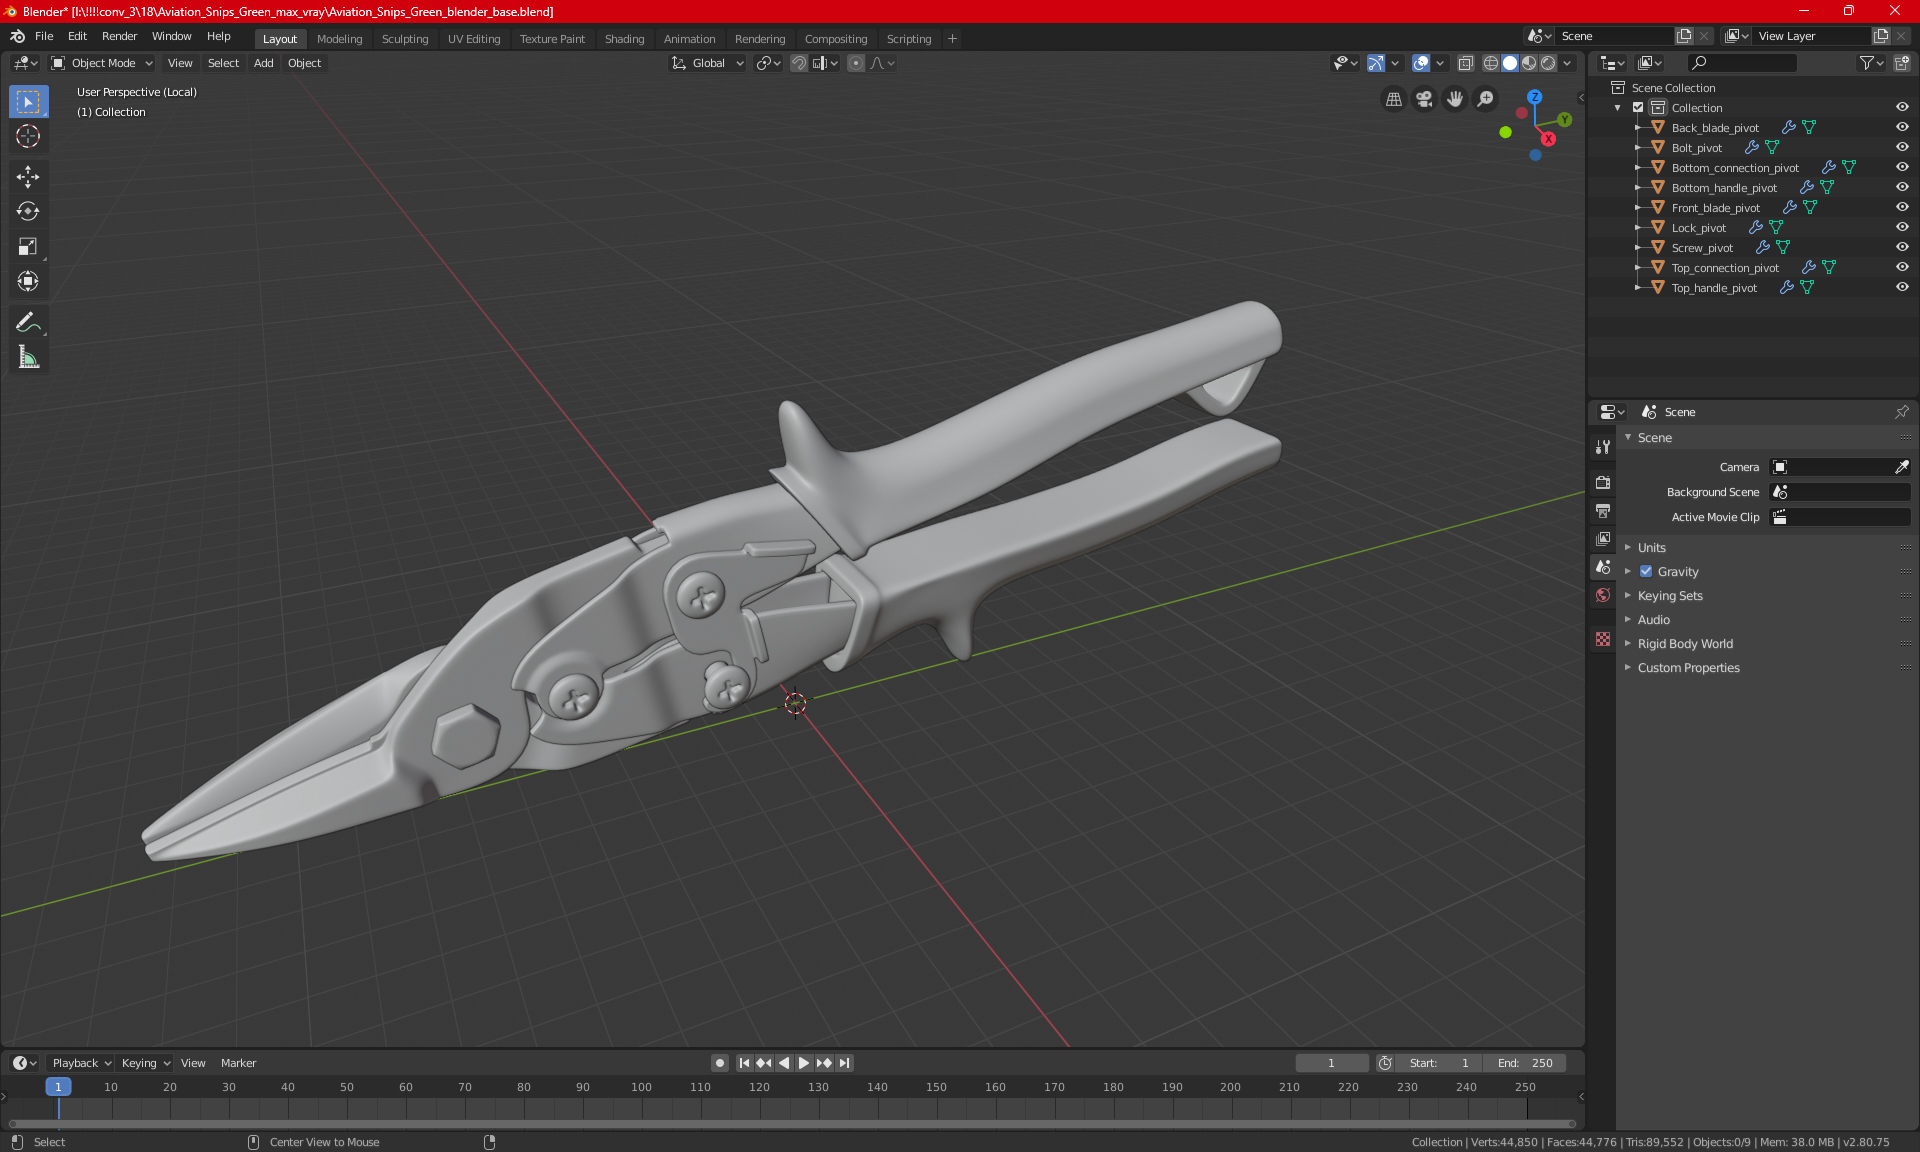The image size is (1920, 1152).
Task: Click the pan view hand icon
Action: tap(1455, 99)
